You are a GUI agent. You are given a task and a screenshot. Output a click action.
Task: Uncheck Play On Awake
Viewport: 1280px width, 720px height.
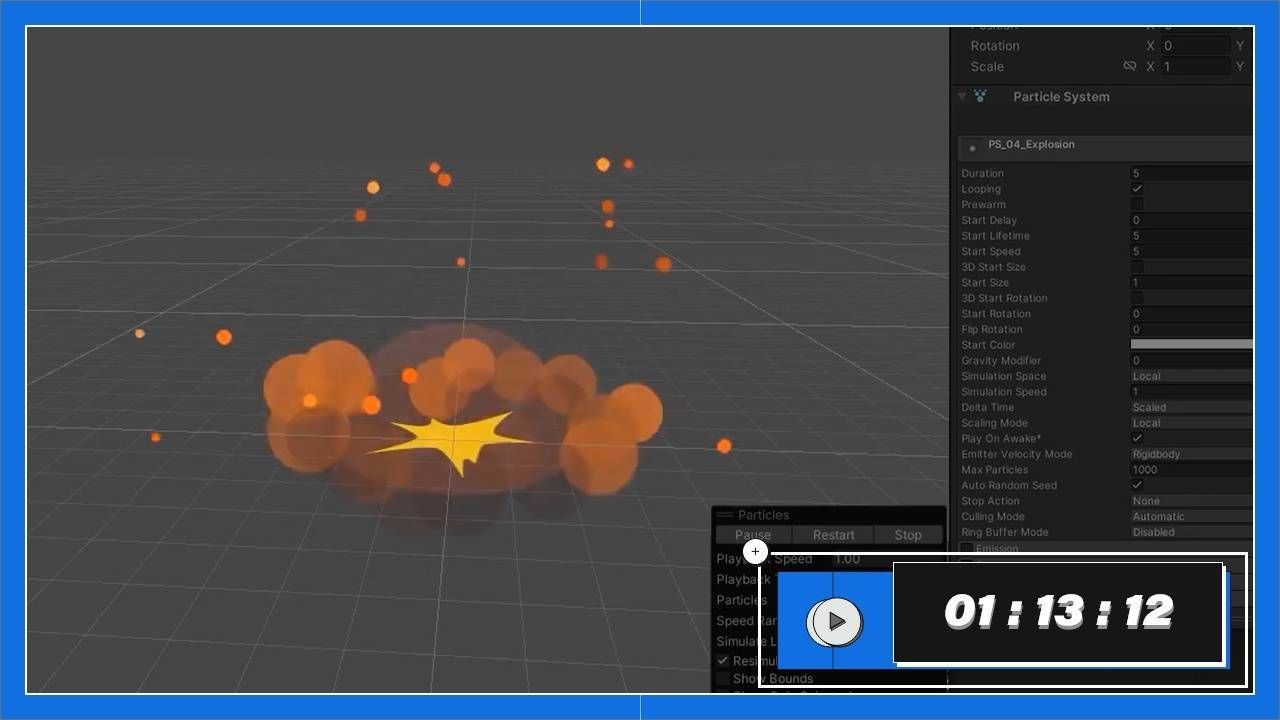pos(1137,438)
